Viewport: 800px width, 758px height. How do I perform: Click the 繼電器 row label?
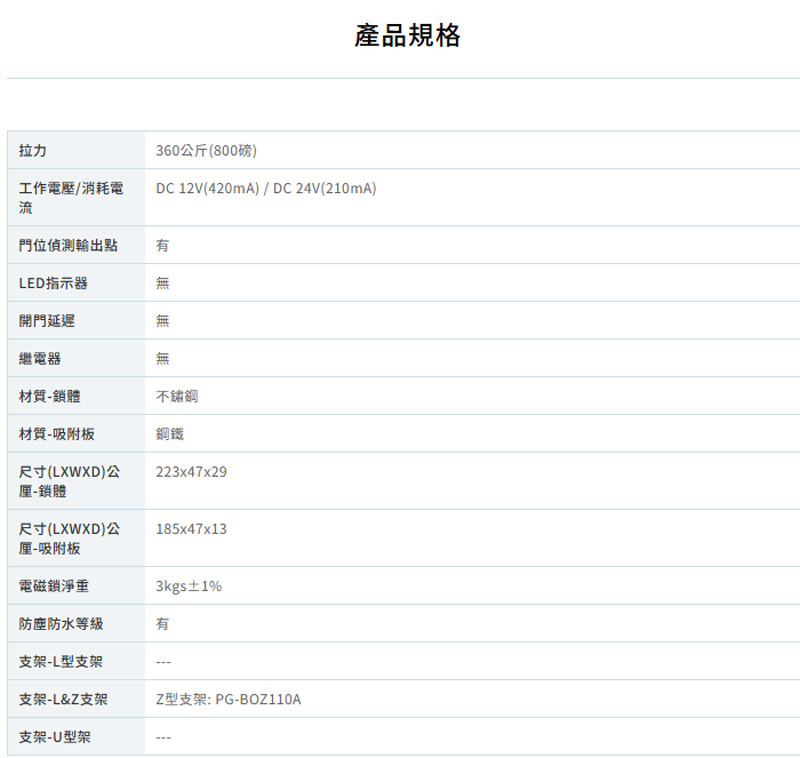point(40,358)
